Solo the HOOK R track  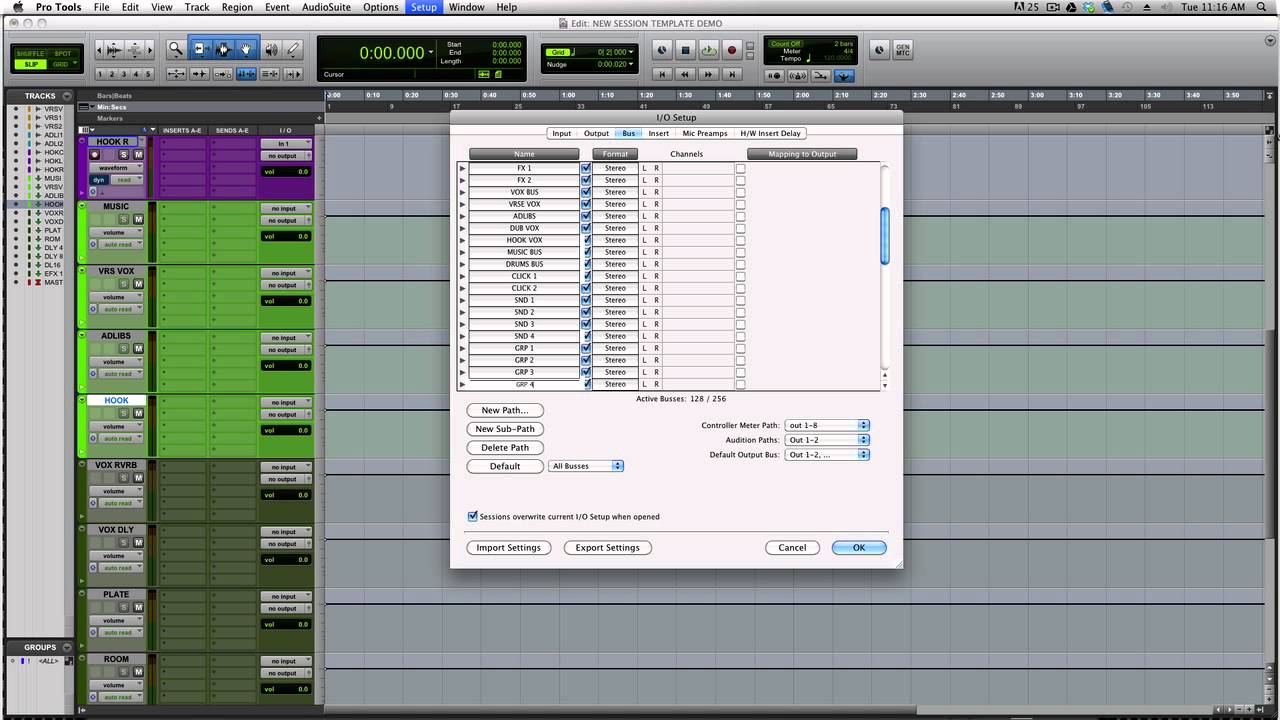tap(124, 155)
